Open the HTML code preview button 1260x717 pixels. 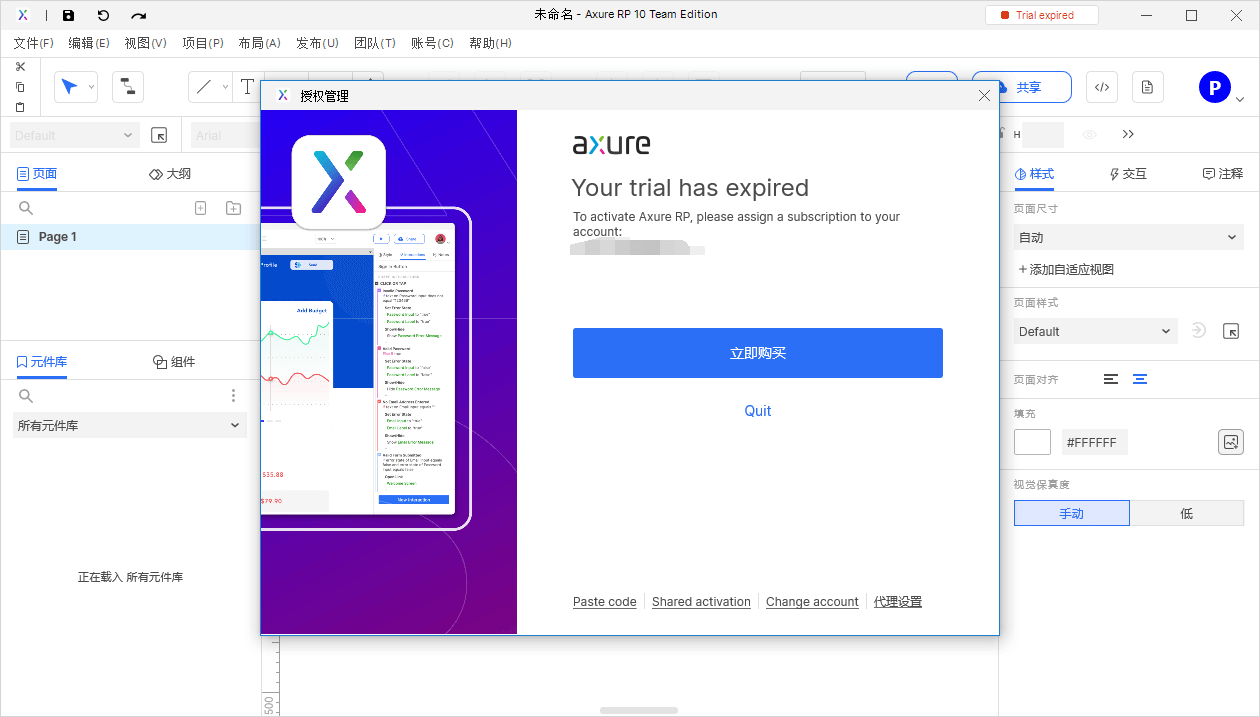pos(1101,87)
